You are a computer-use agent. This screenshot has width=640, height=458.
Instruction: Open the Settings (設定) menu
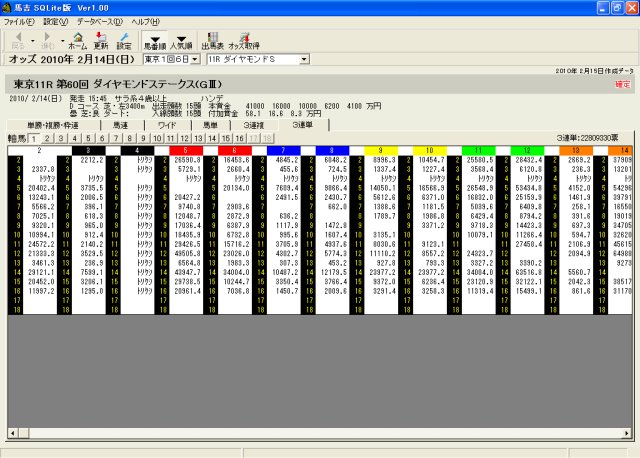pyautogui.click(x=56, y=22)
